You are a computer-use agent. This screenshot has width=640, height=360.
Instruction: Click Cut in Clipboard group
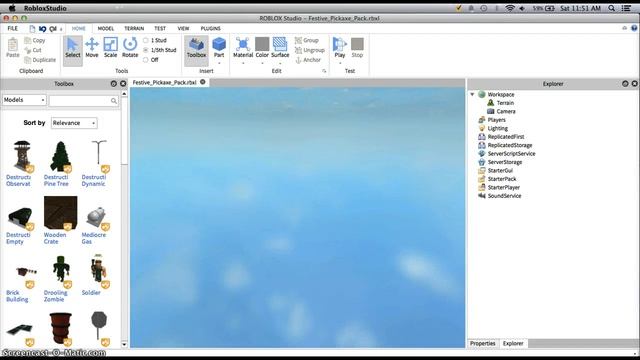point(33,50)
